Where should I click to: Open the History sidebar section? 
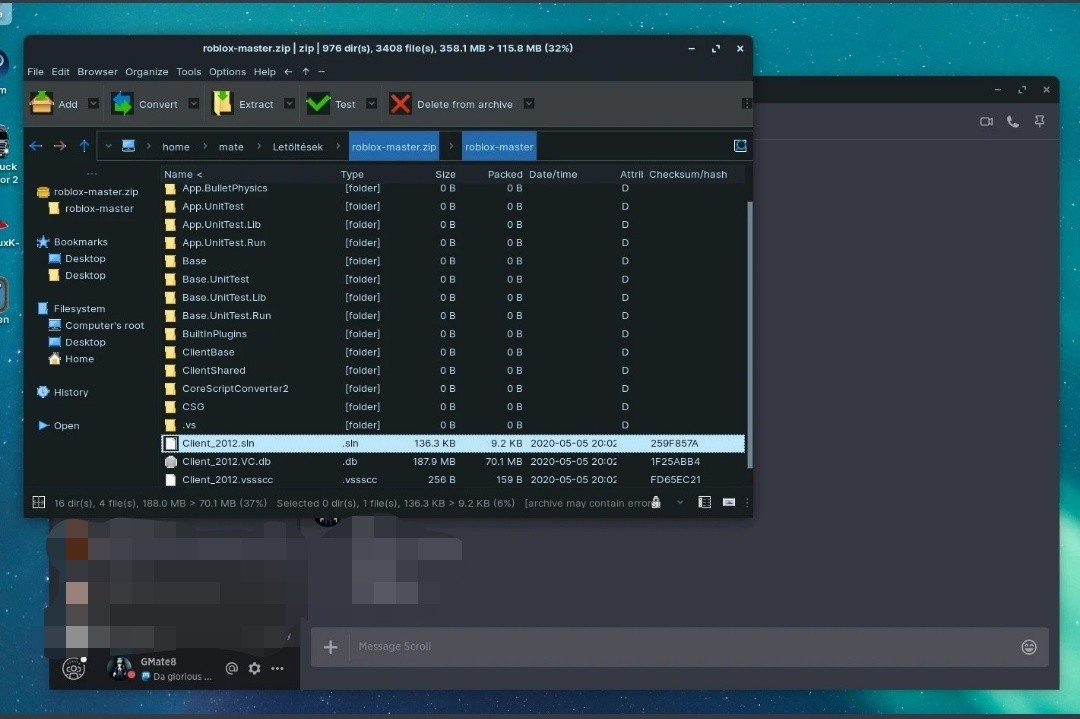click(63, 392)
